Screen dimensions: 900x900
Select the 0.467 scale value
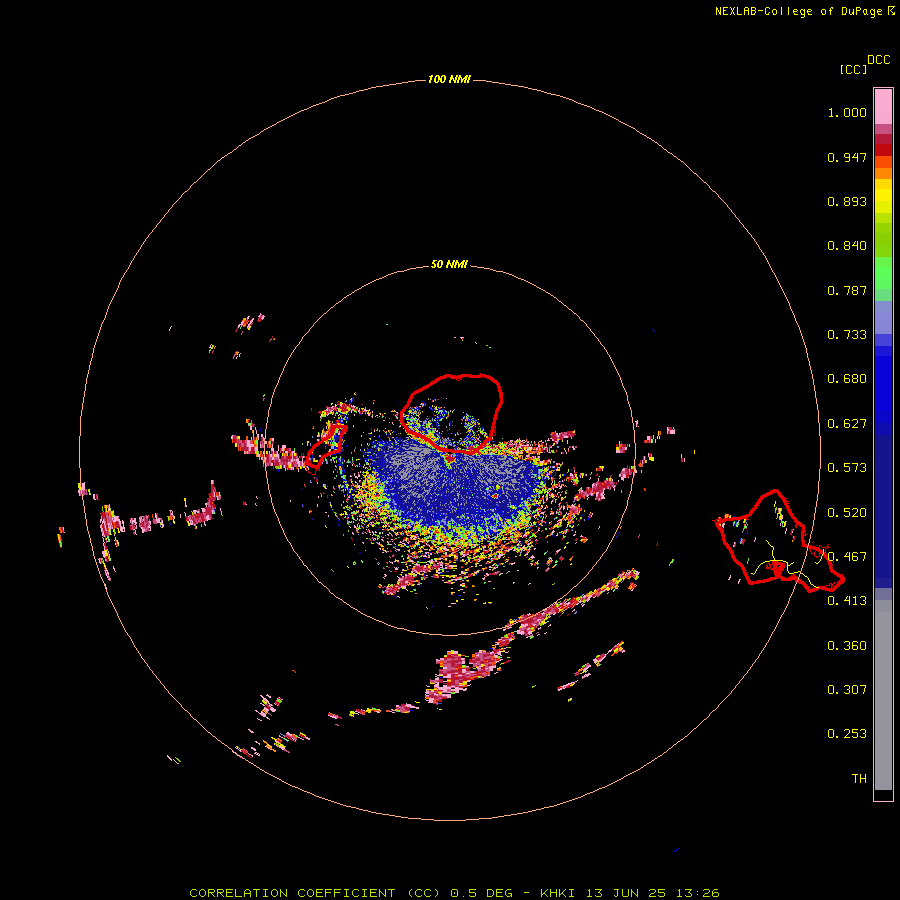pos(847,557)
